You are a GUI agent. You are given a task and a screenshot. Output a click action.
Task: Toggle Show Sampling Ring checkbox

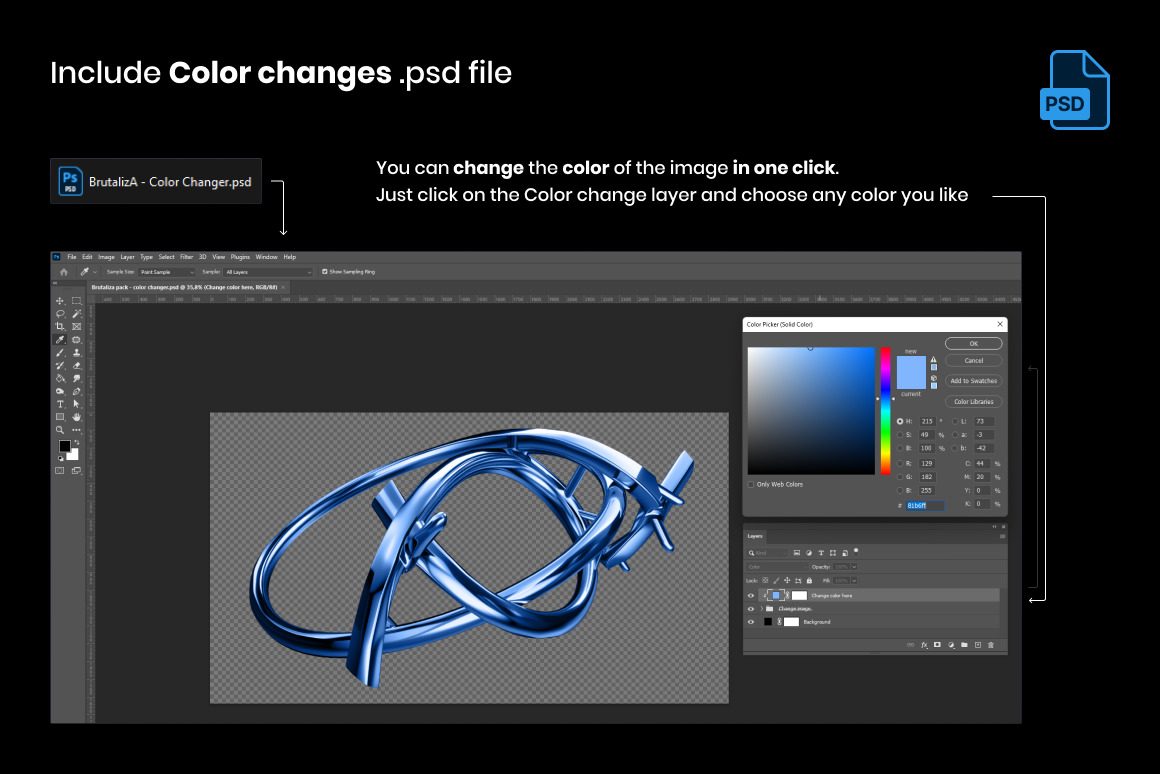(x=325, y=272)
